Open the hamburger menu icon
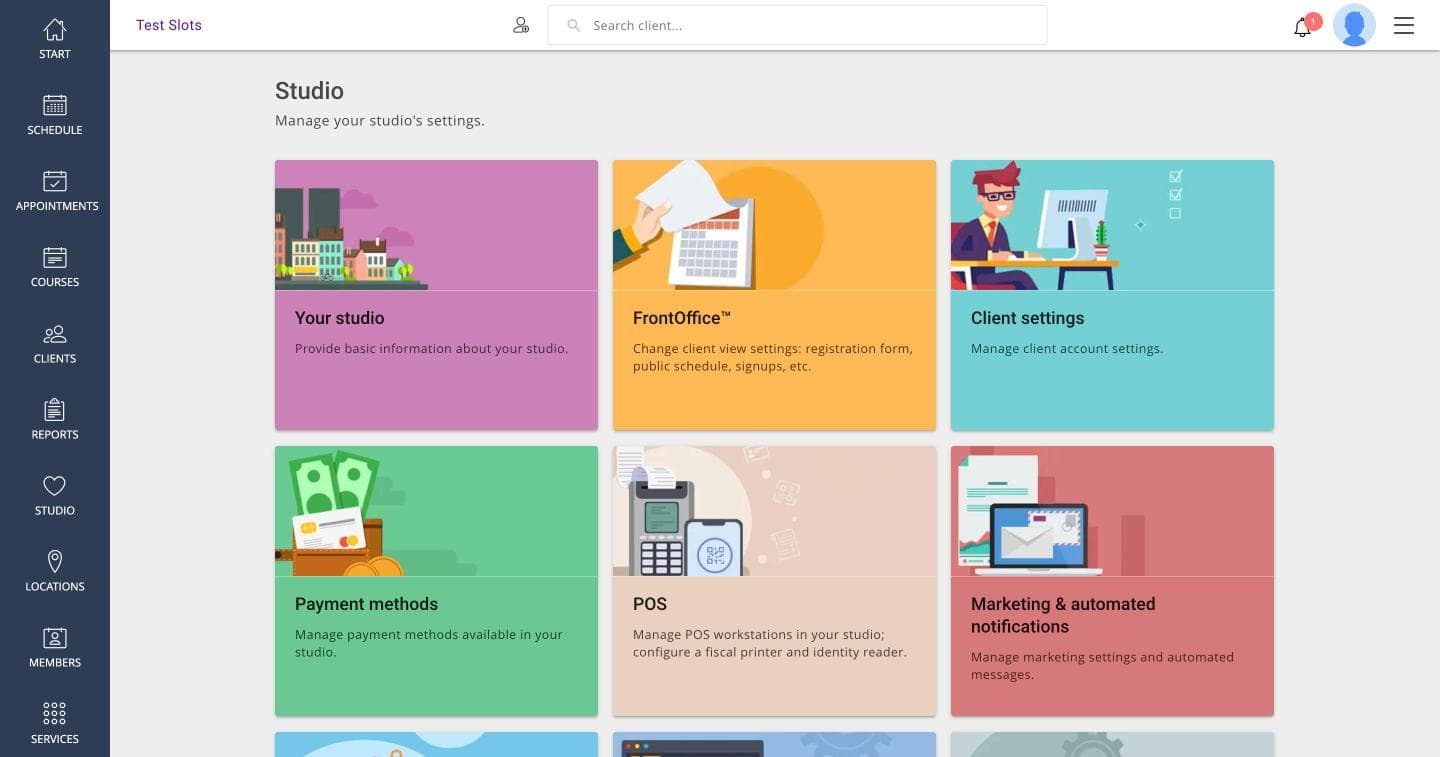 tap(1404, 26)
